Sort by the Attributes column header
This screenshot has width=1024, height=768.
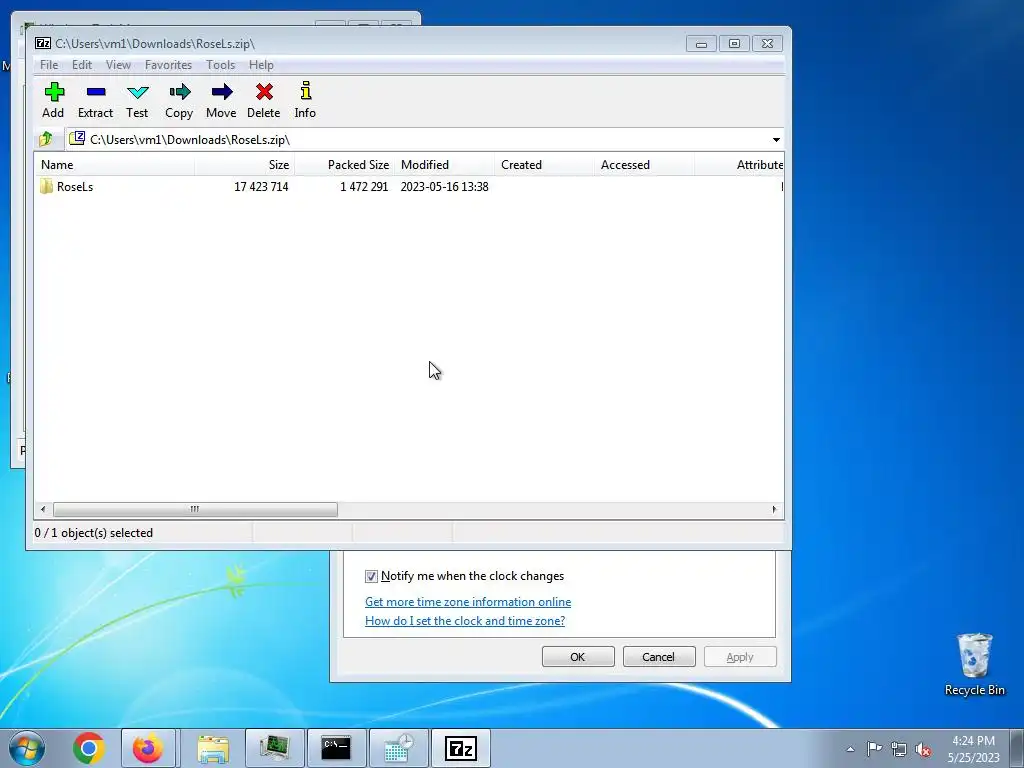tap(739, 165)
